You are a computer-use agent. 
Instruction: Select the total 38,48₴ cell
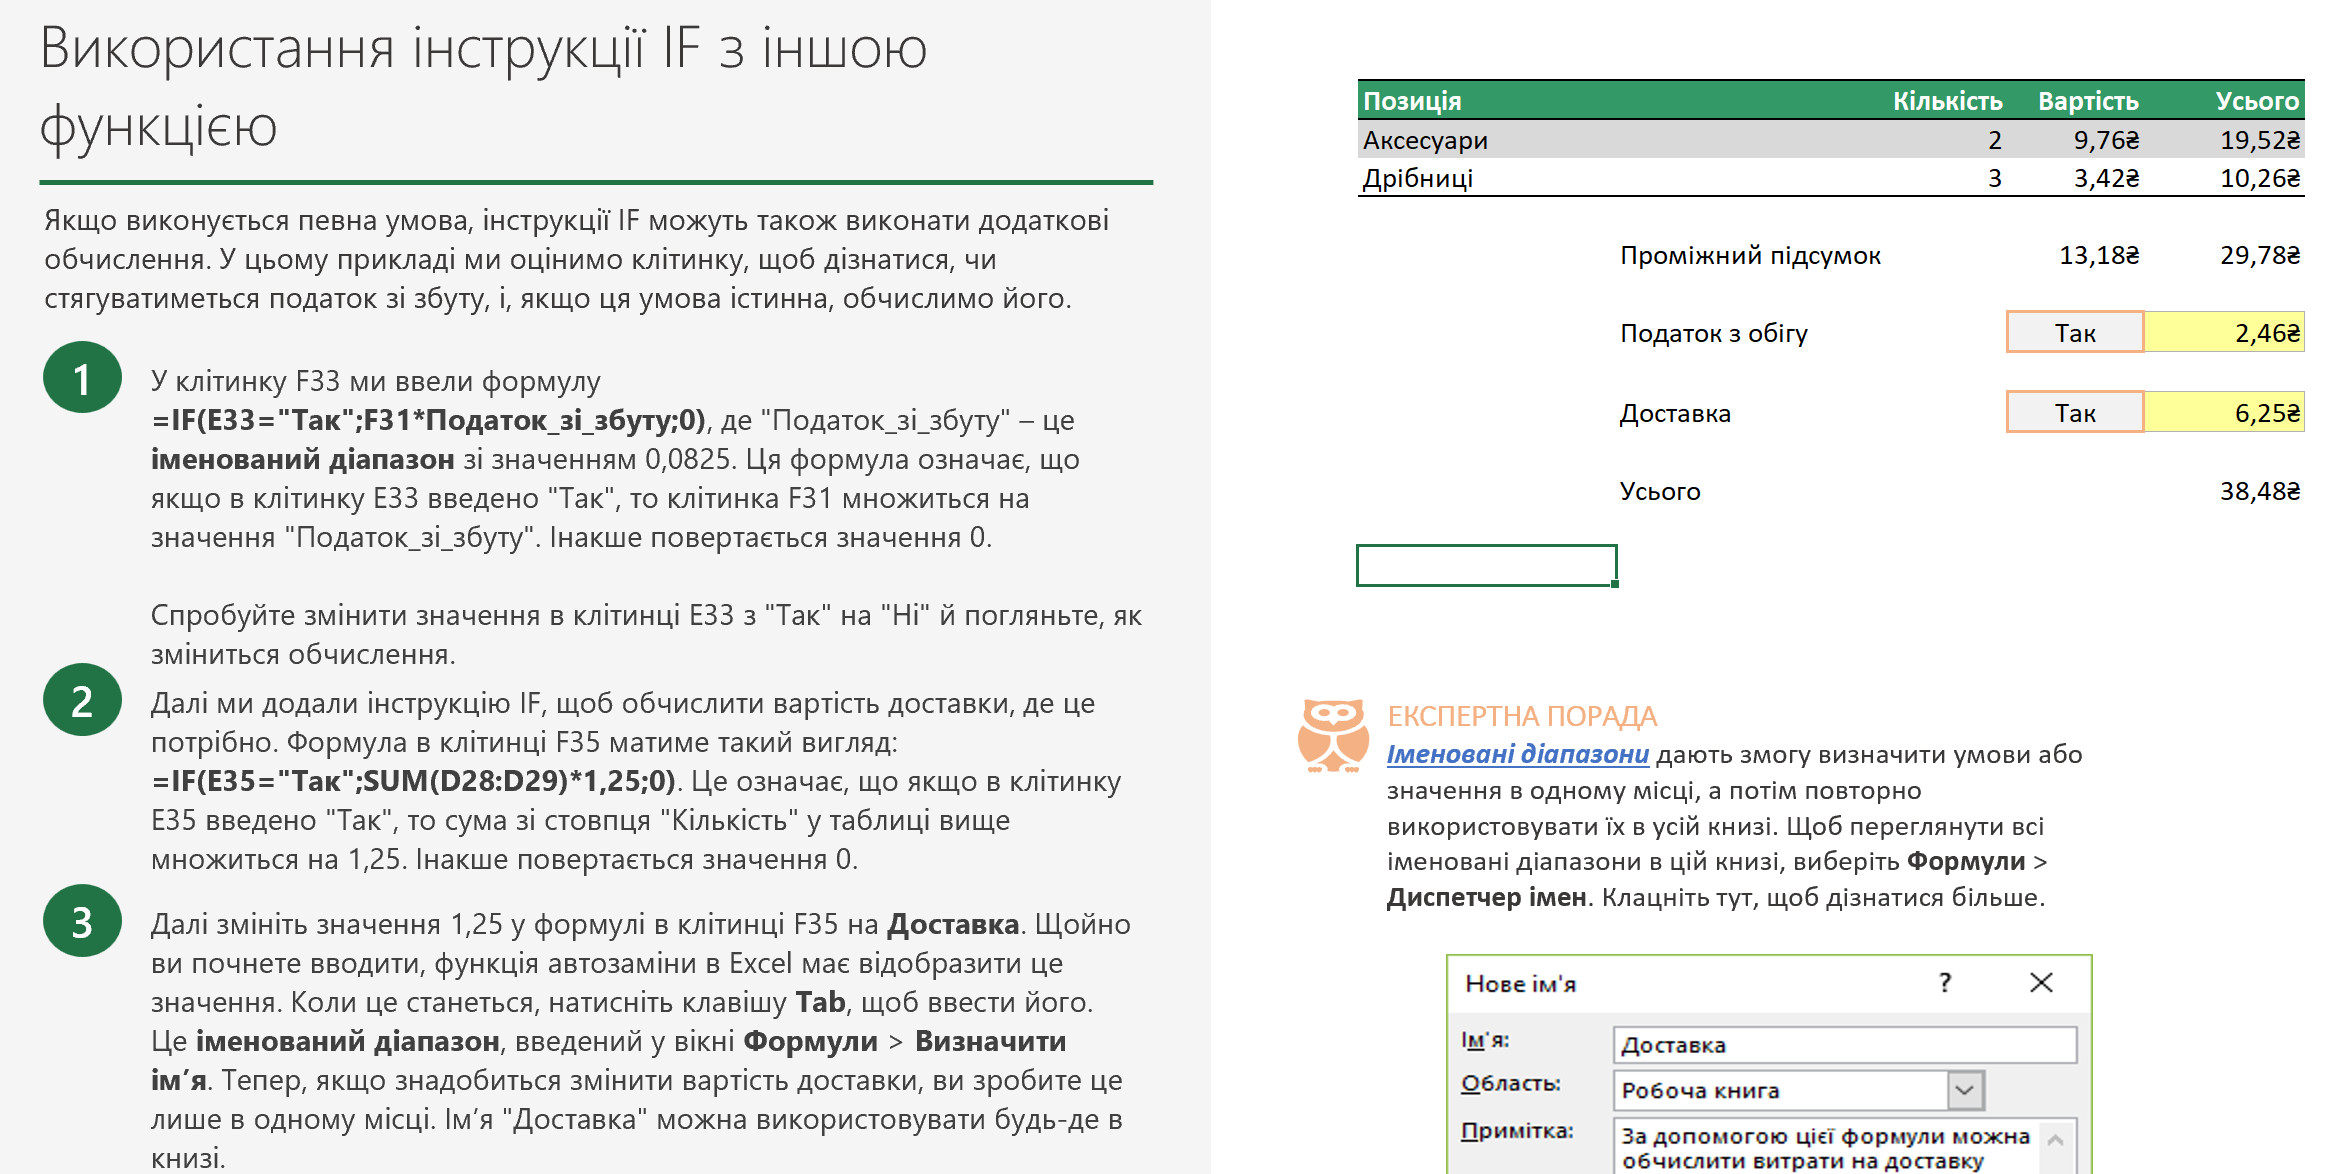[2259, 491]
